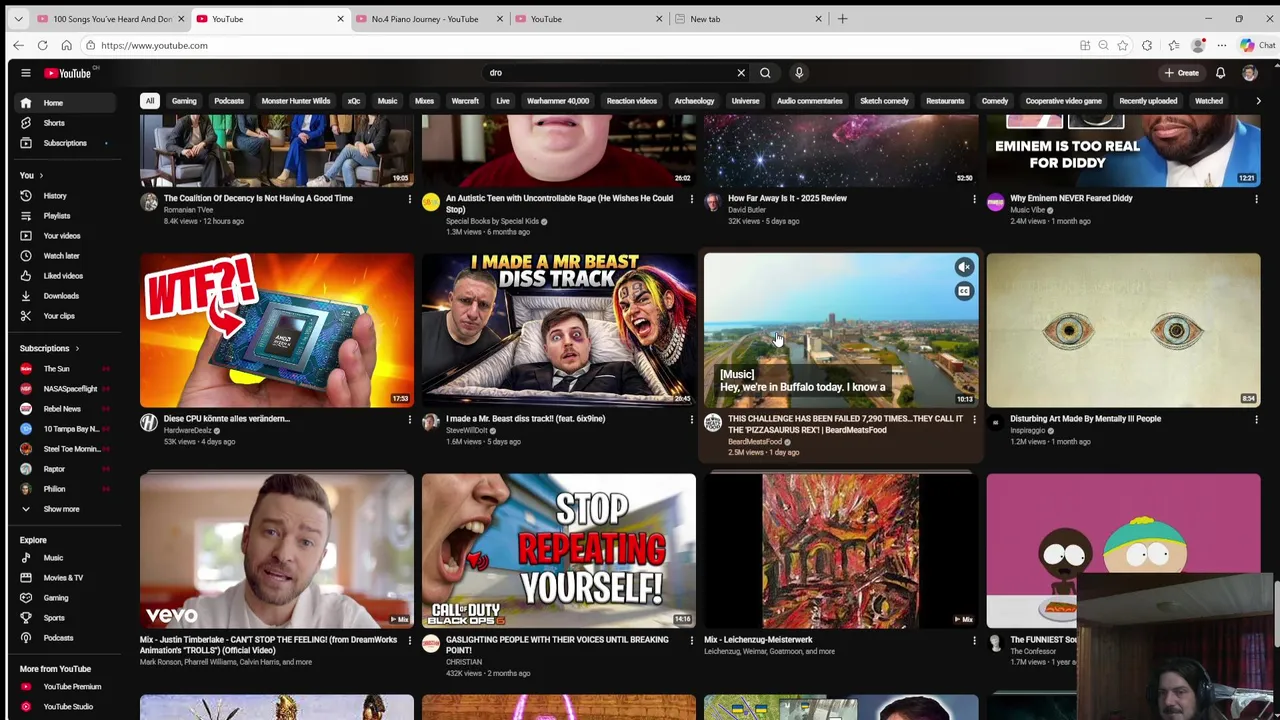
Task: Open the YouTube hamburger guide menu
Action: [x=26, y=73]
